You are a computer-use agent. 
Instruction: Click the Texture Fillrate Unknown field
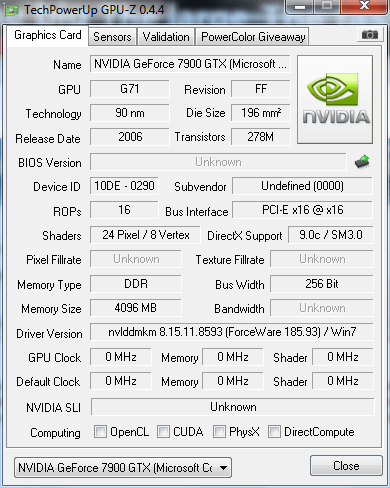pos(322,259)
